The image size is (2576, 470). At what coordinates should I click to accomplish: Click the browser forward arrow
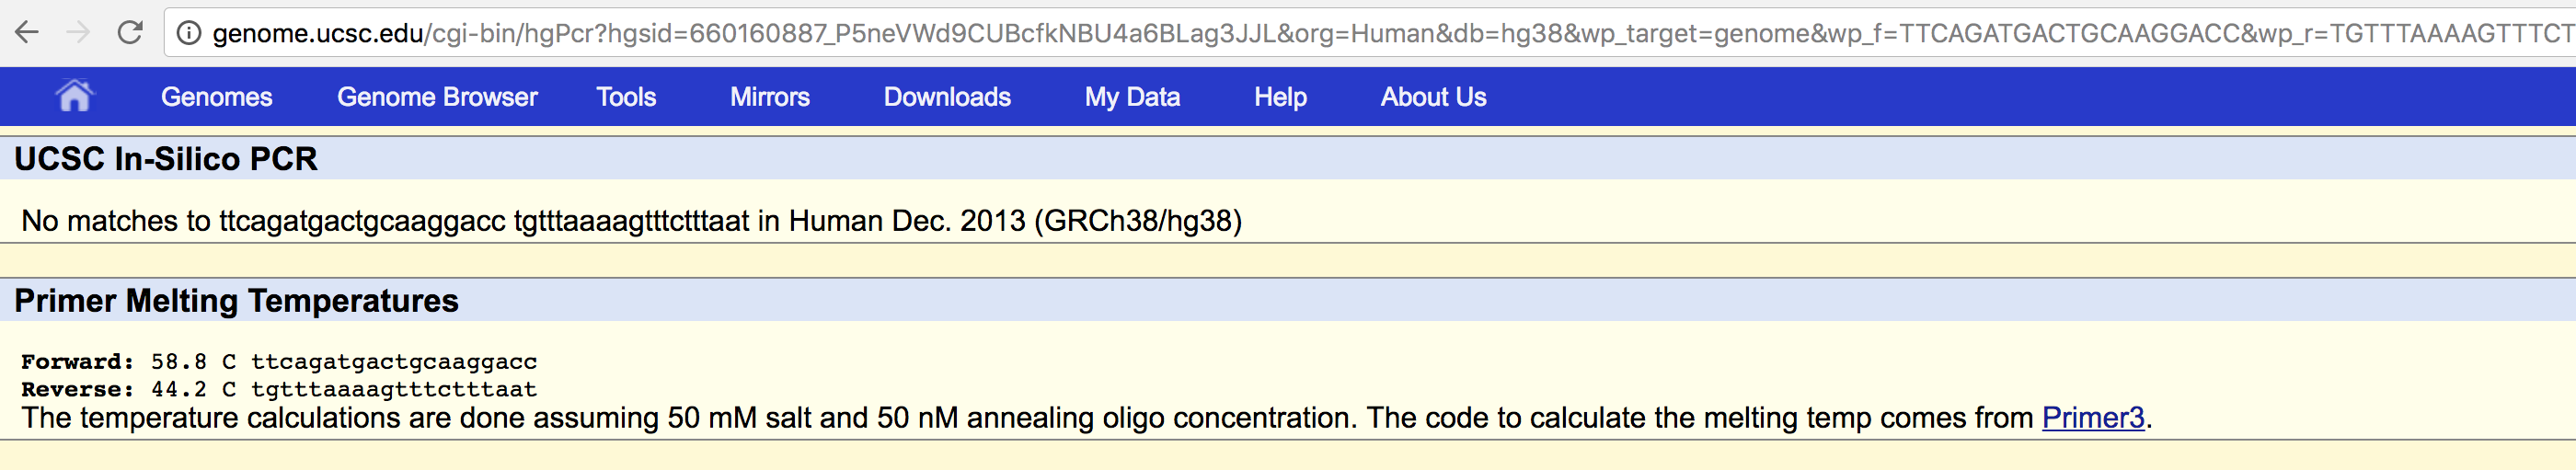click(78, 33)
